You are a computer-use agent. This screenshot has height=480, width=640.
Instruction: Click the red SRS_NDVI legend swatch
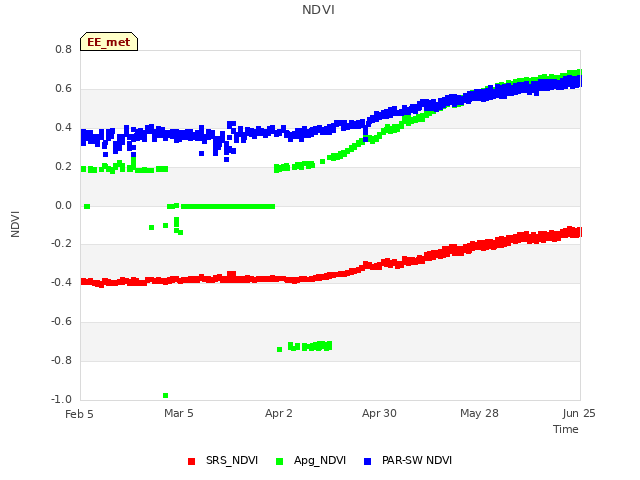(191, 461)
